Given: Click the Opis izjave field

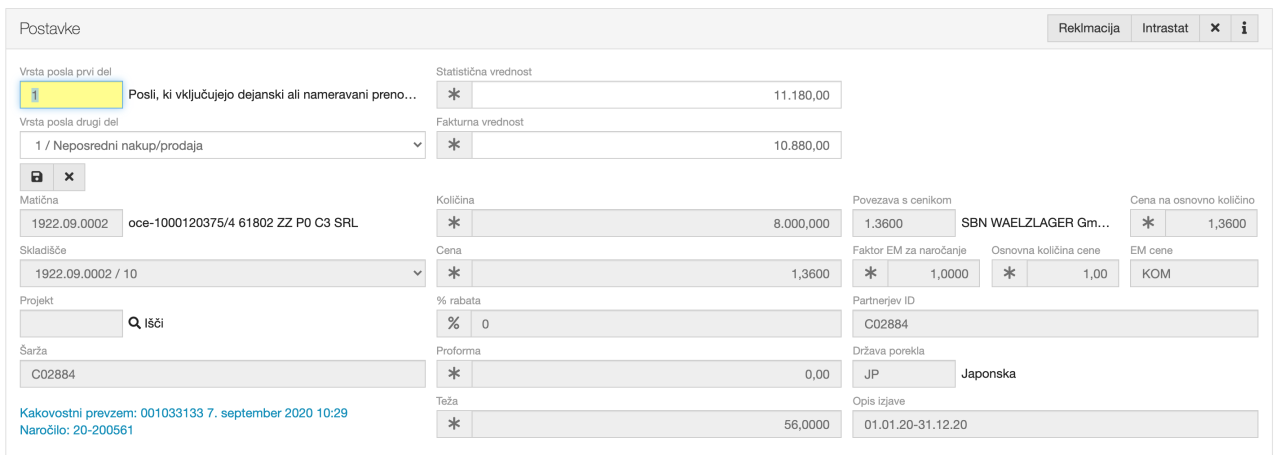Looking at the screenshot, I should (x=1054, y=424).
